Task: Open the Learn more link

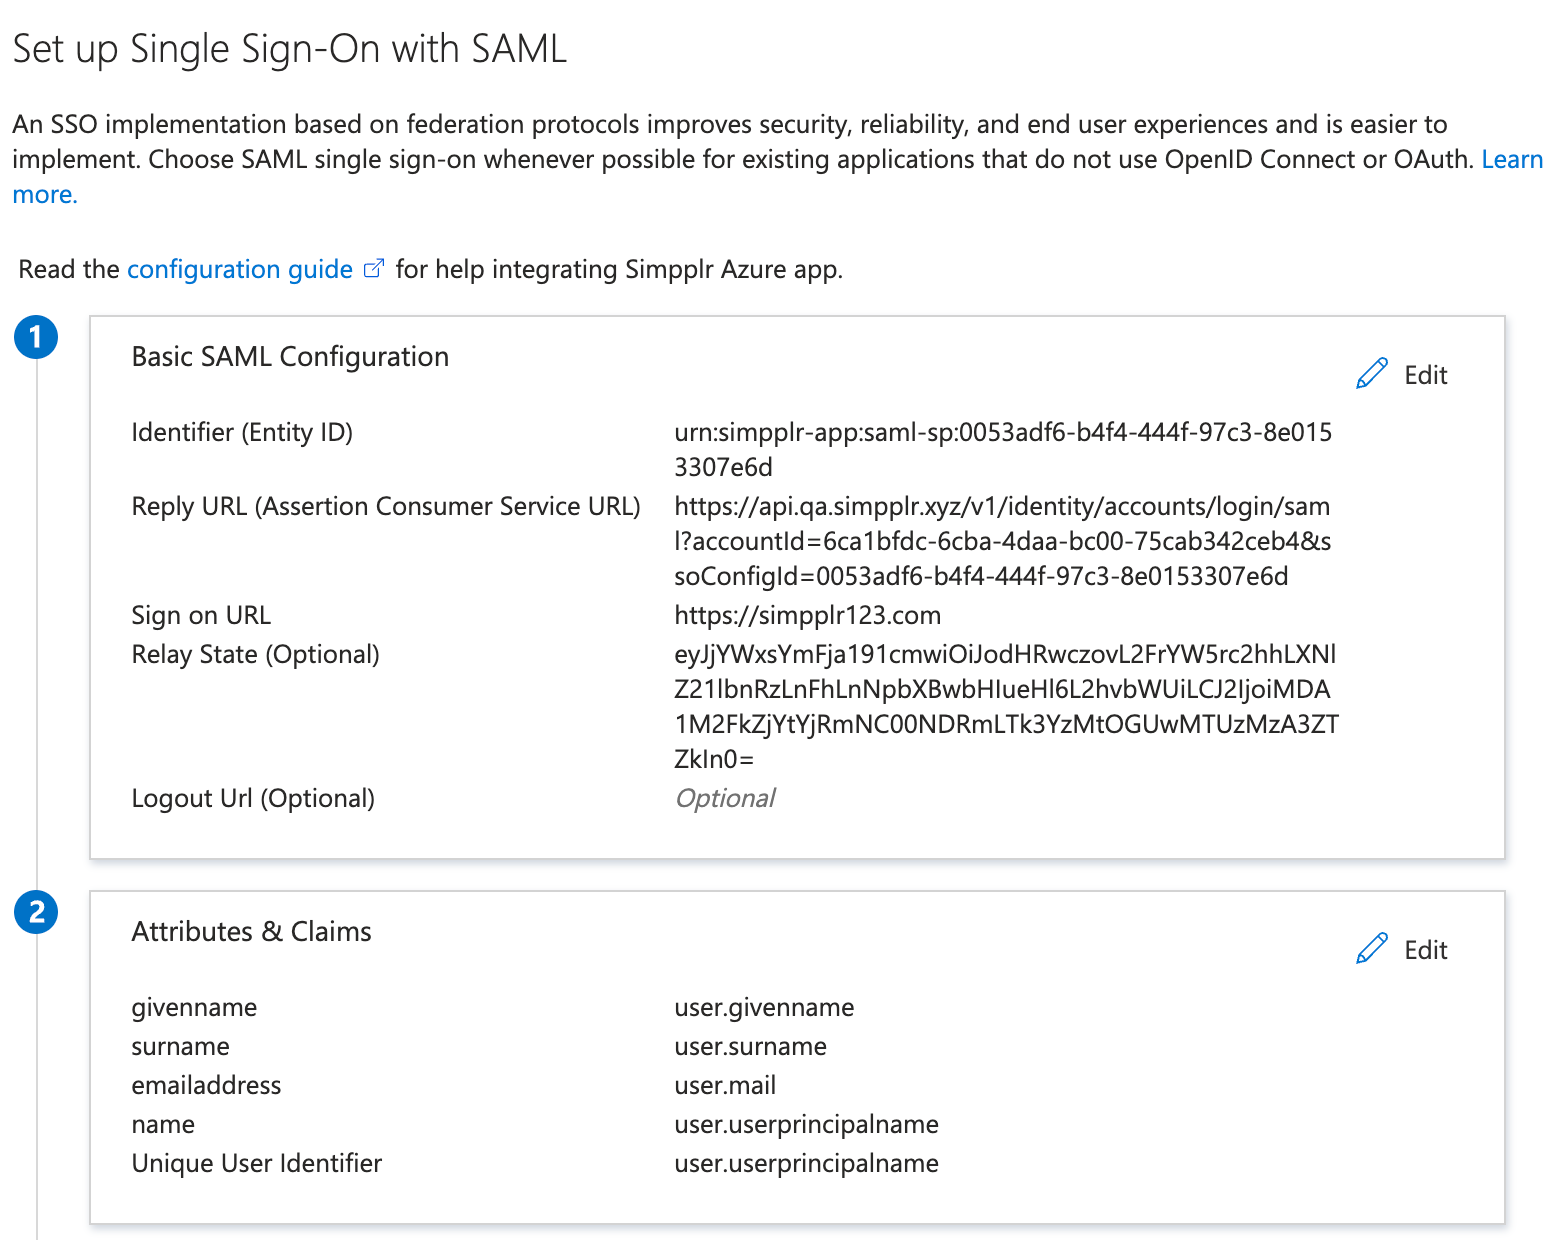Action: (1511, 160)
